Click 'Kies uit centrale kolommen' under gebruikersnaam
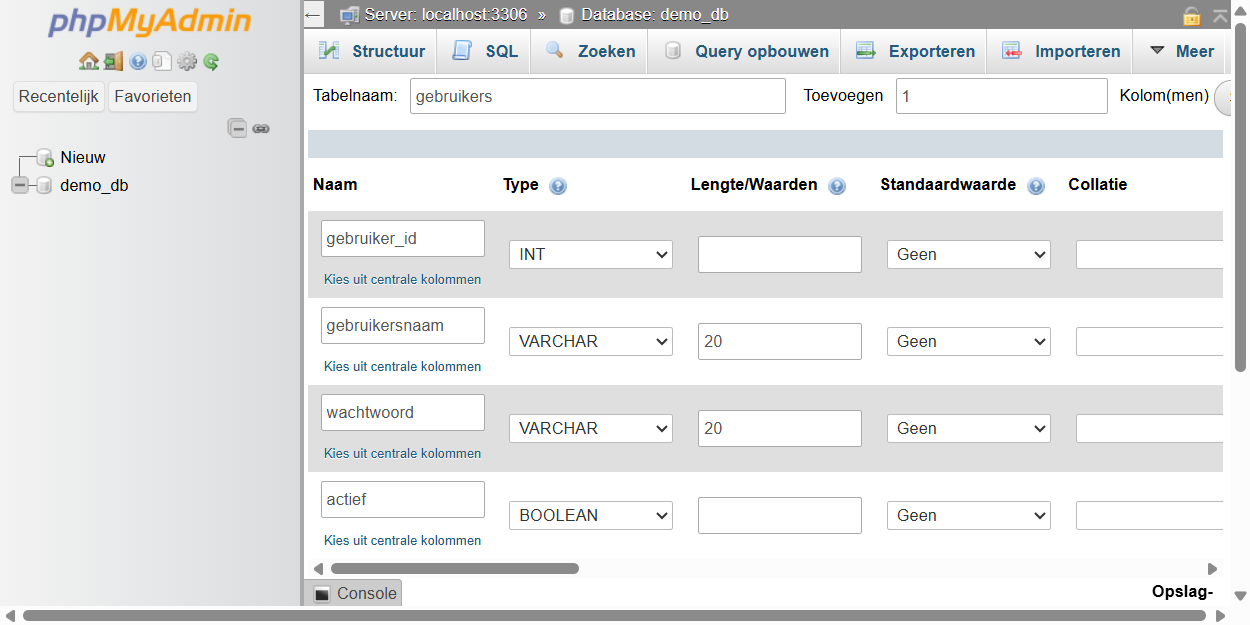1250x625 pixels. pos(402,367)
